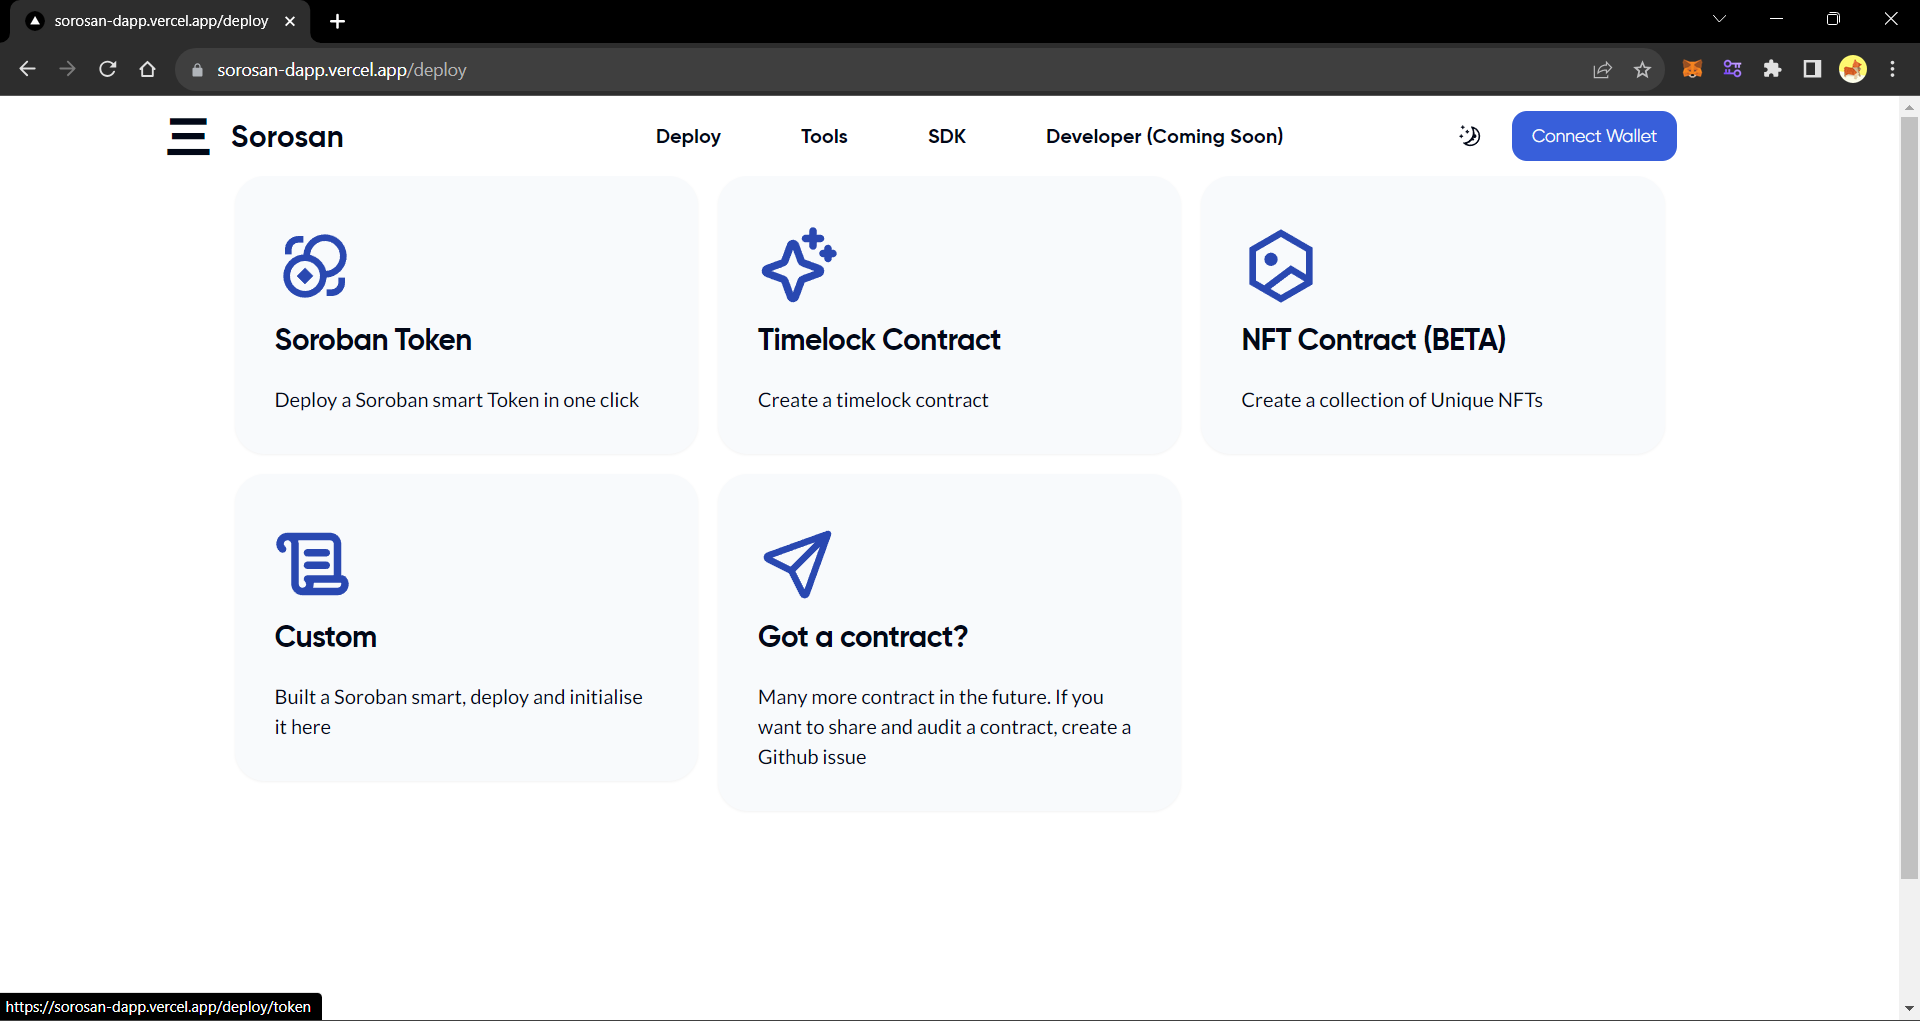1920x1021 pixels.
Task: Open the Chrome profile avatar
Action: pyautogui.click(x=1853, y=69)
